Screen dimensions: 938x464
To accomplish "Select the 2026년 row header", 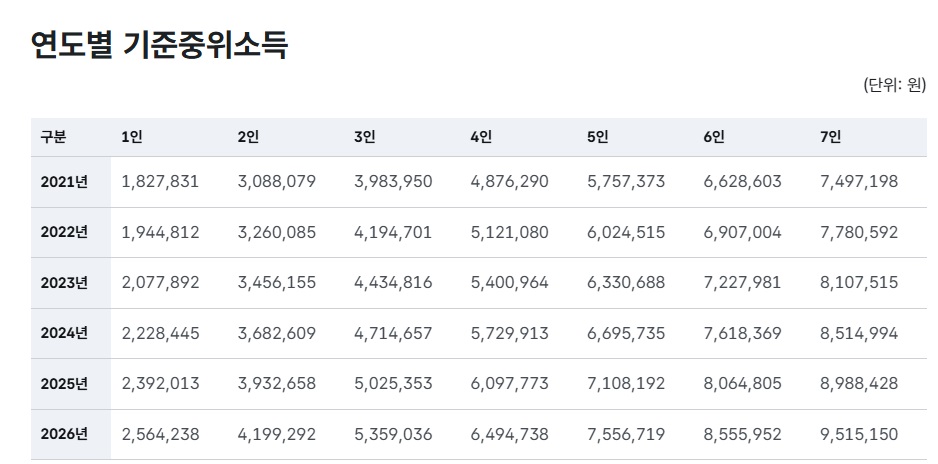I will point(64,434).
